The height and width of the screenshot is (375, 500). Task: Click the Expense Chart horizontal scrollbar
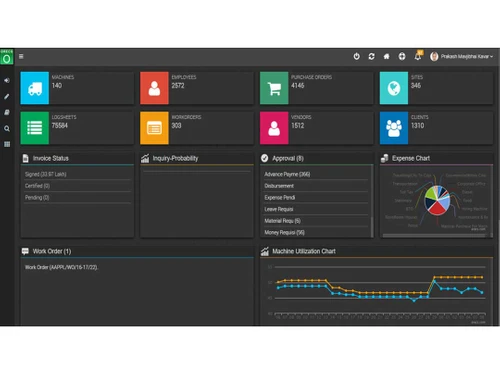(434, 235)
